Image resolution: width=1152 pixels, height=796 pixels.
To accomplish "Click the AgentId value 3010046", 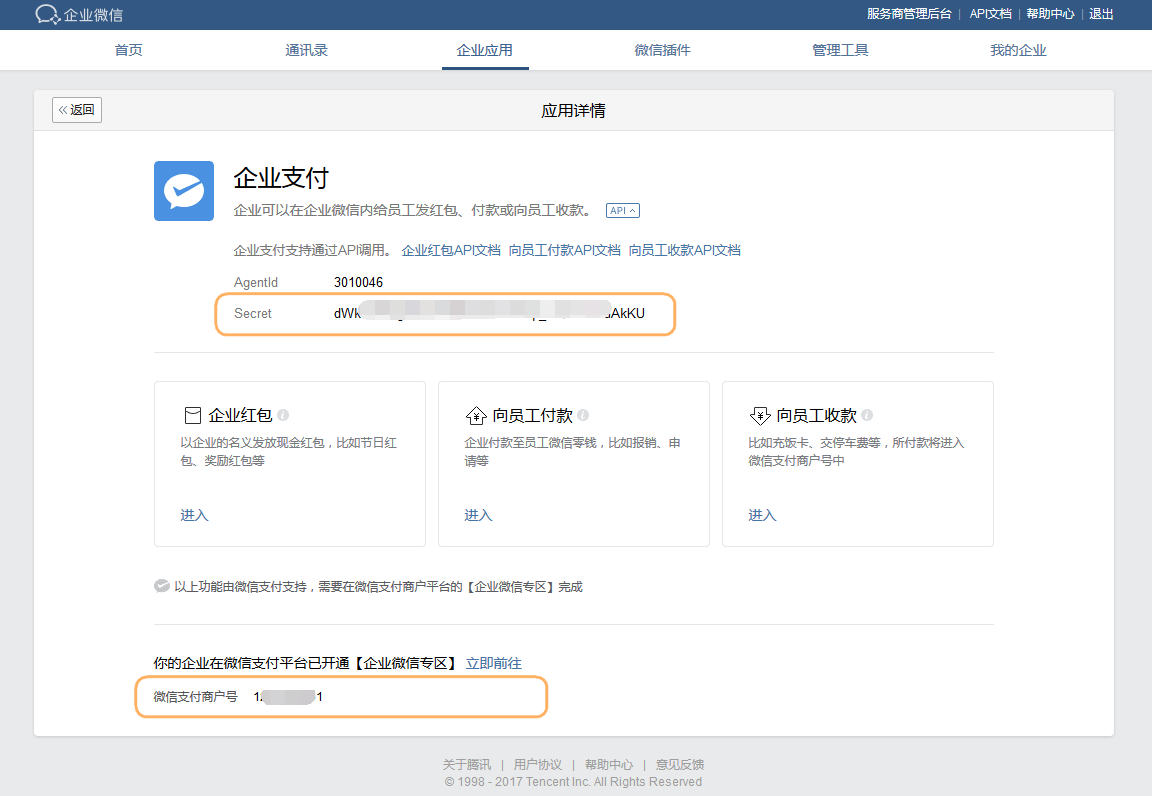I will 359,282.
